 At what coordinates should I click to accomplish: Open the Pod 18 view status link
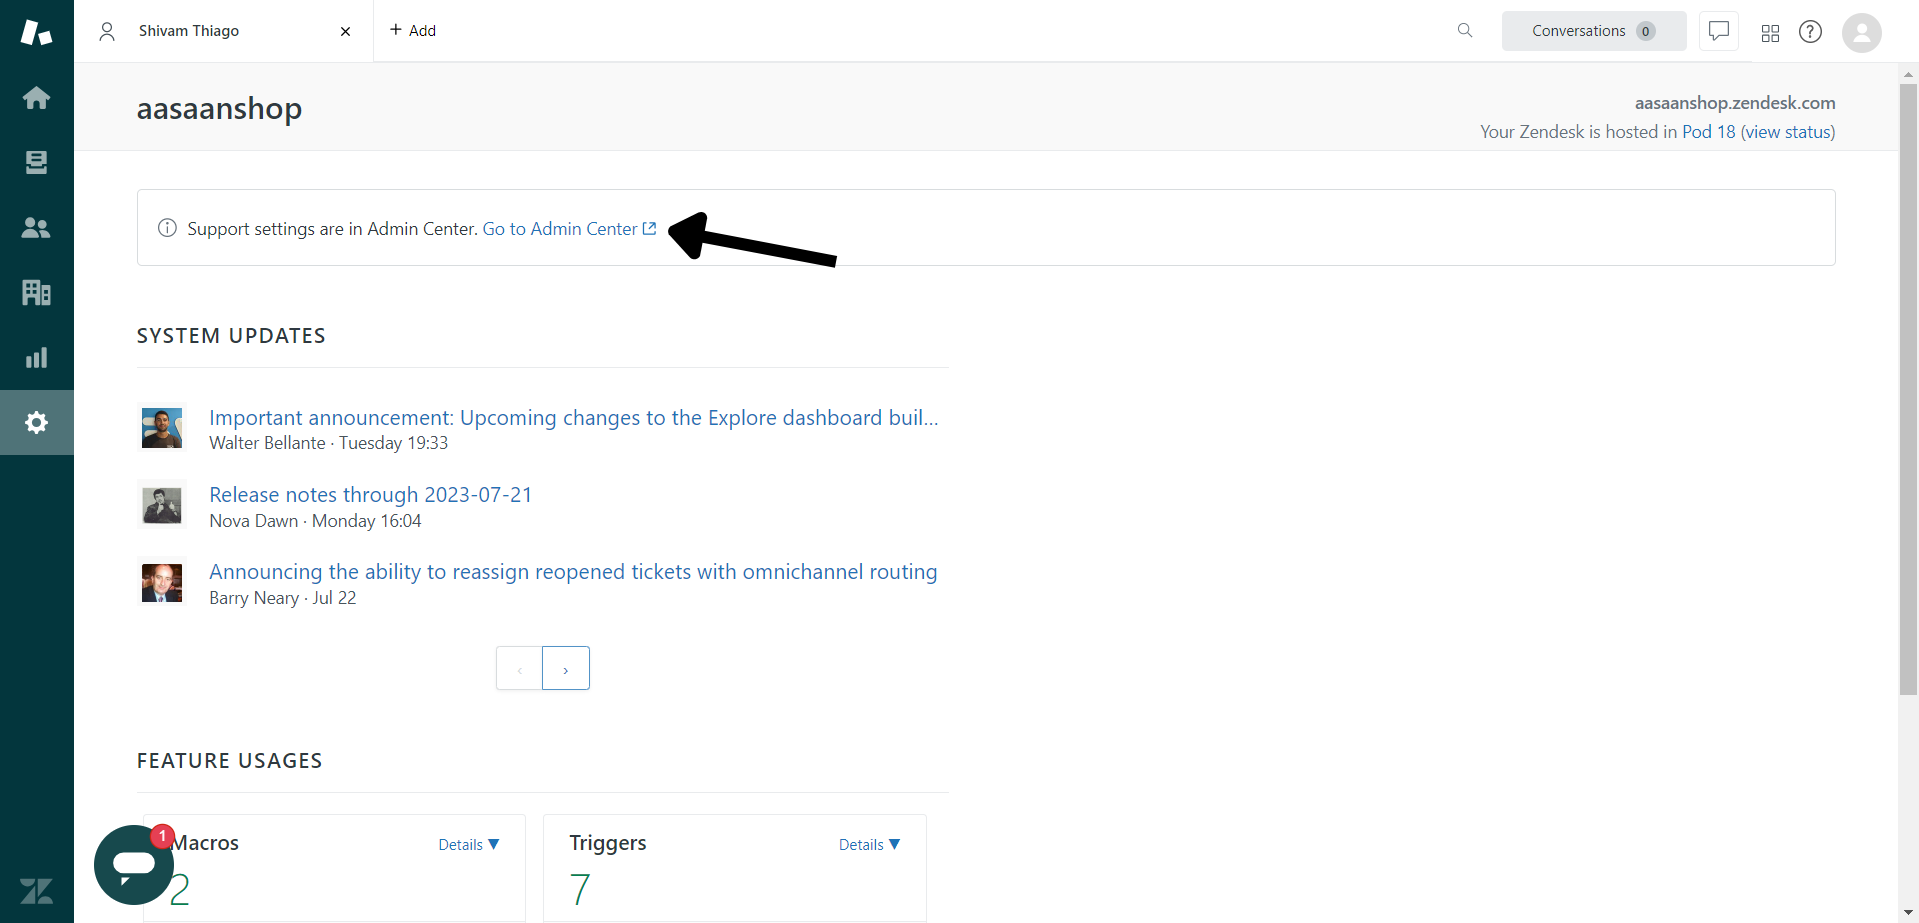pyautogui.click(x=1758, y=132)
